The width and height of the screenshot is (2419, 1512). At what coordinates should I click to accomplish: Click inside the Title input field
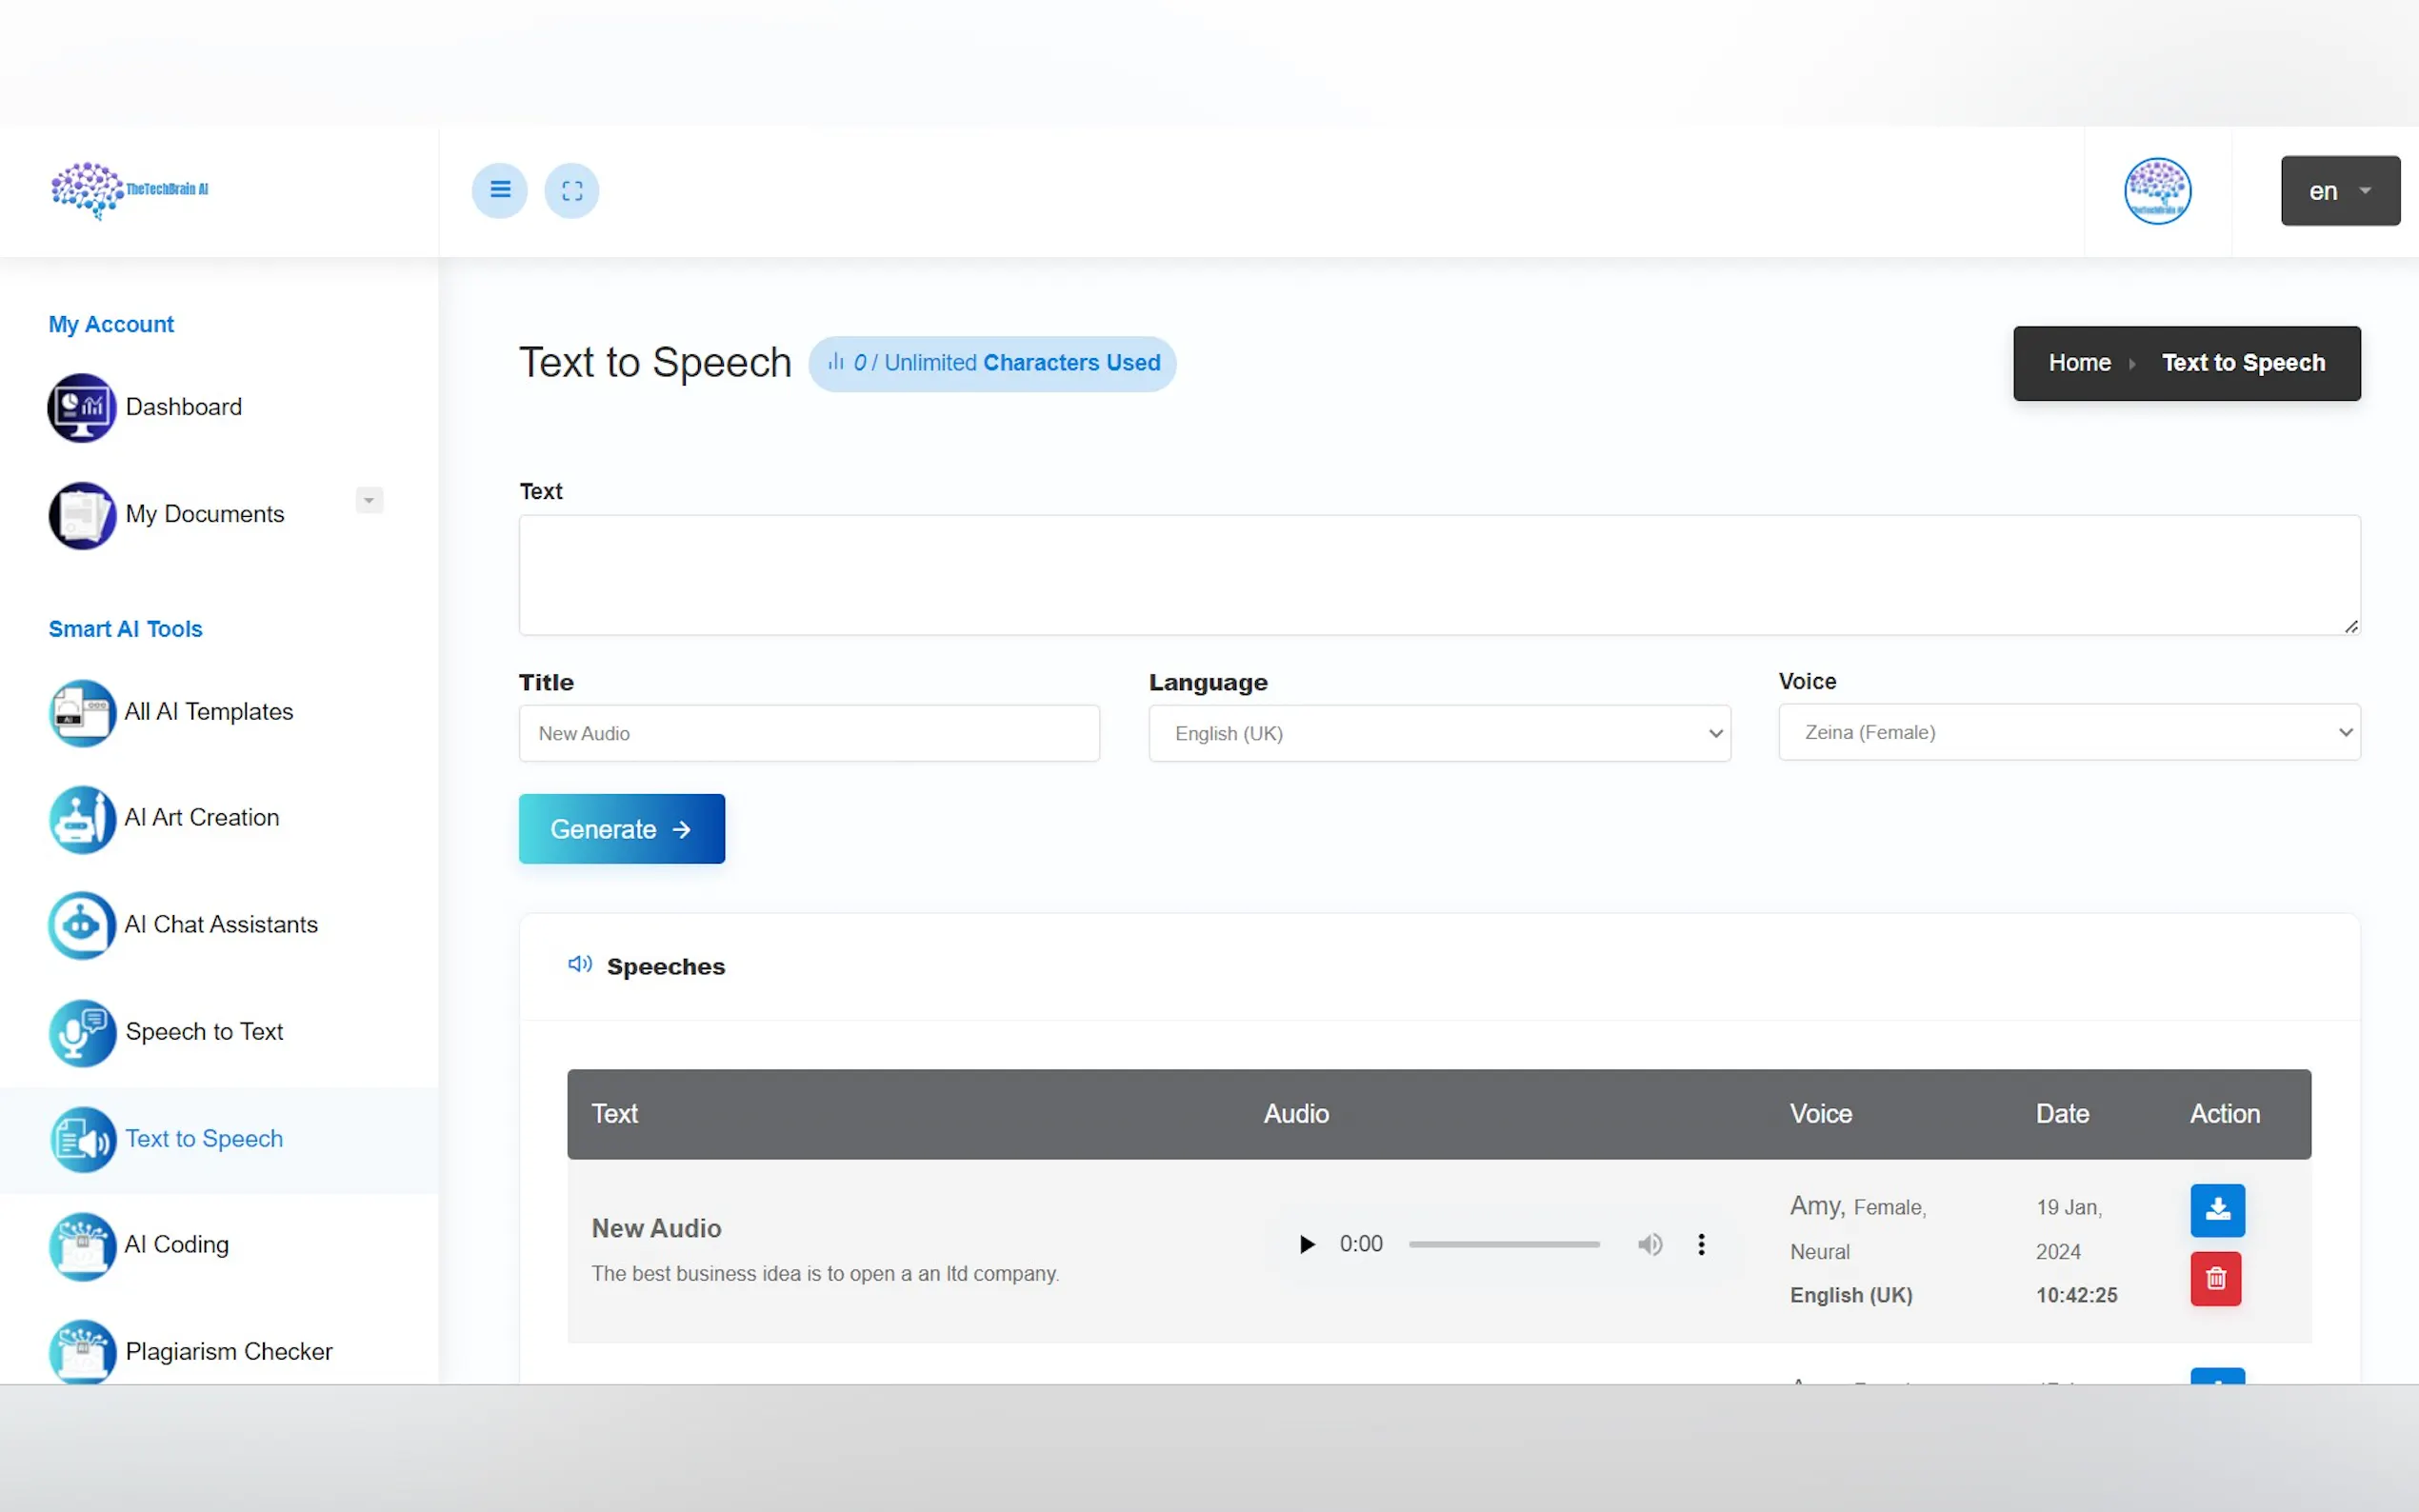tap(808, 733)
